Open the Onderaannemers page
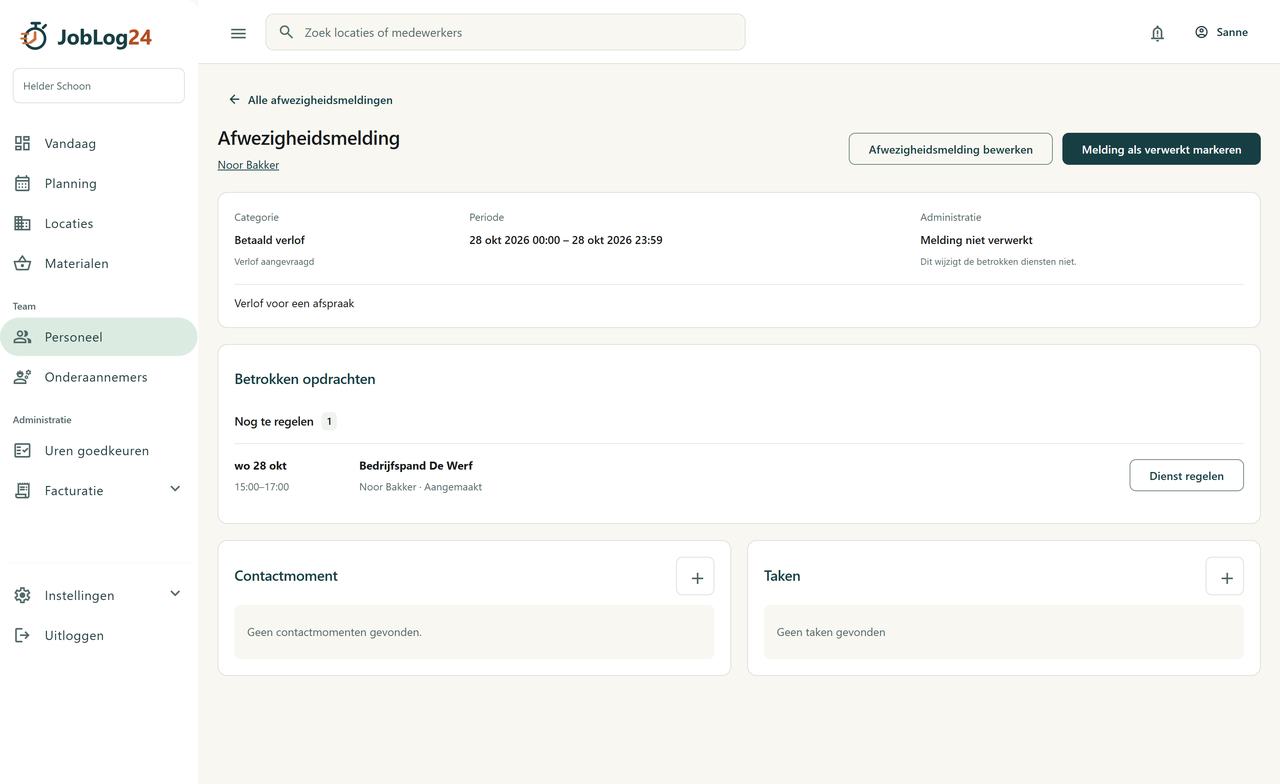 pyautogui.click(x=99, y=377)
